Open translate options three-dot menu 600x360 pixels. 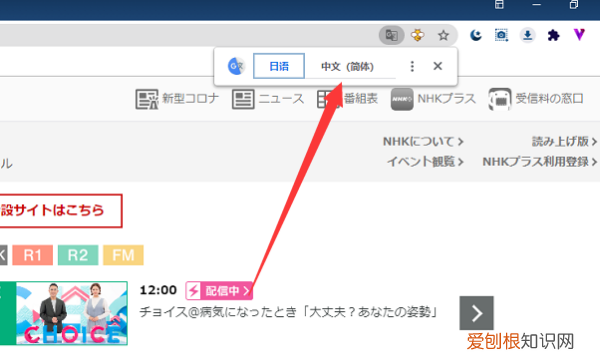[412, 66]
